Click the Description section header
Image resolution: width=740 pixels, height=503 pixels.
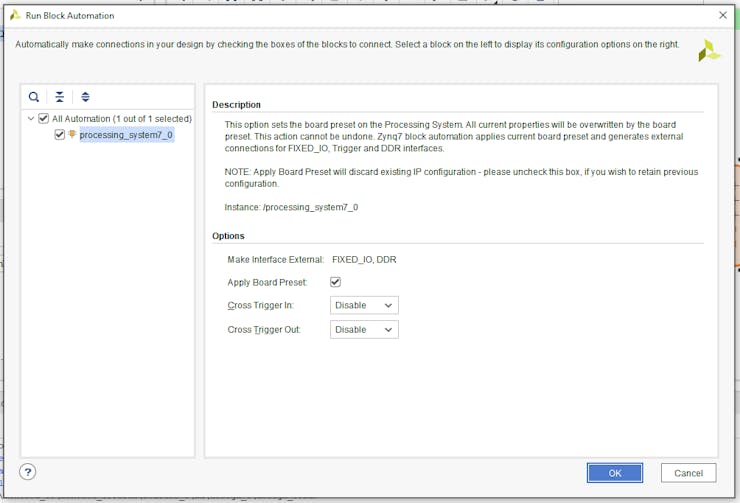pos(236,105)
